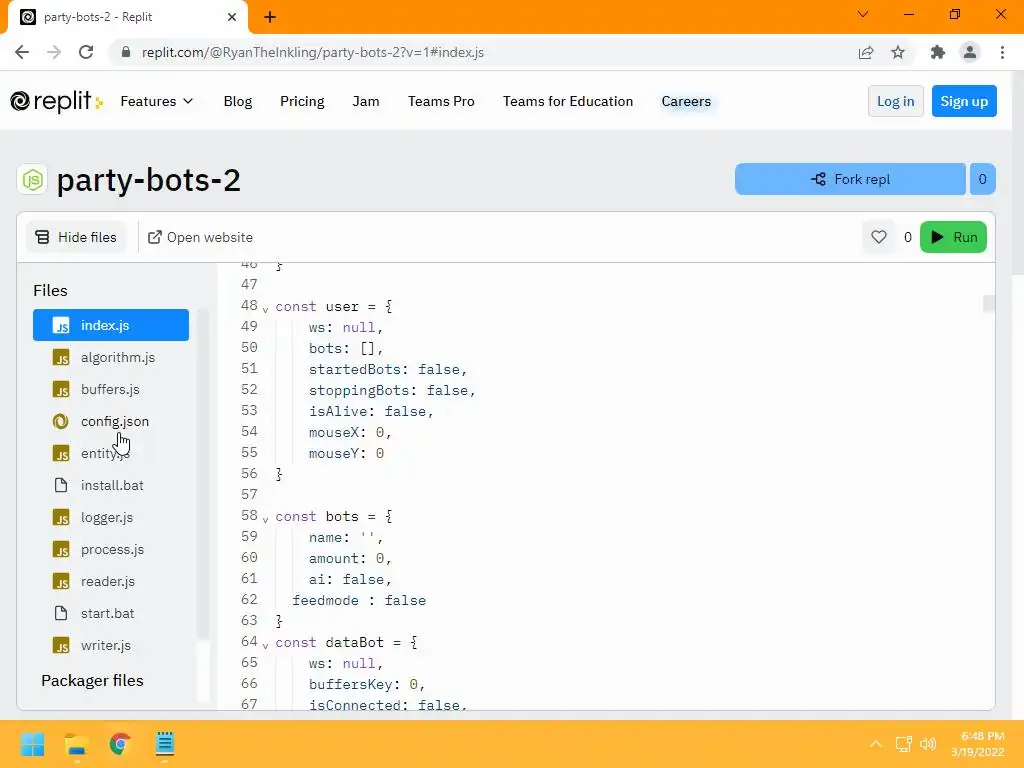
Task: Open browser extensions menu
Action: [938, 52]
